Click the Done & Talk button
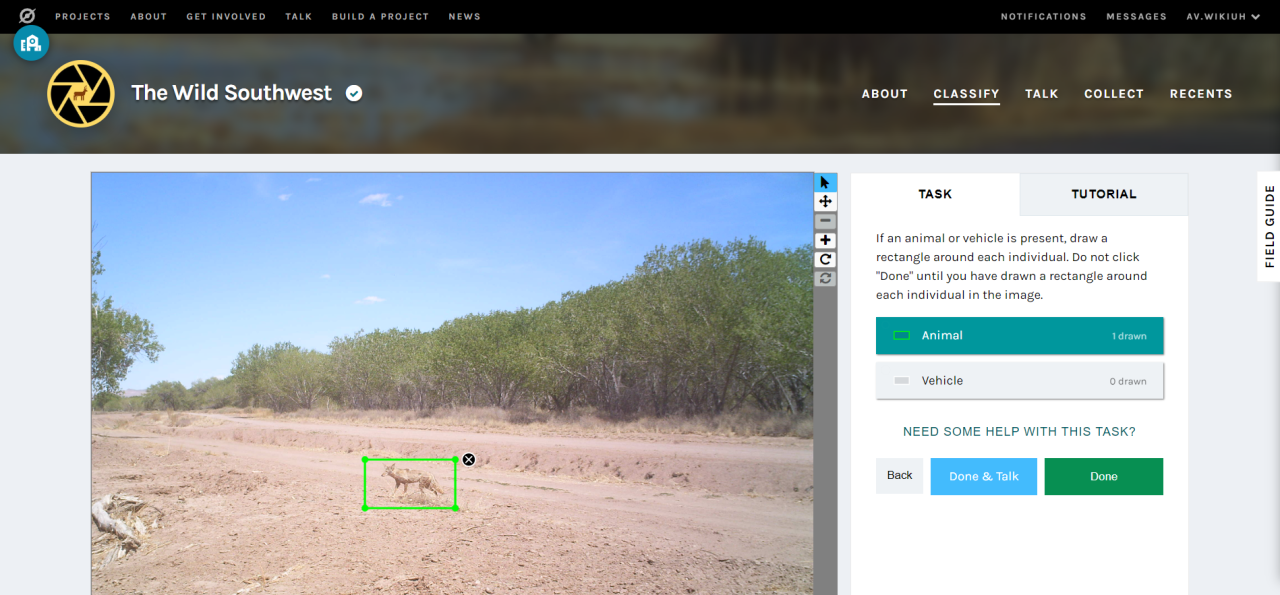Image resolution: width=1280 pixels, height=595 pixels. pyautogui.click(x=984, y=476)
